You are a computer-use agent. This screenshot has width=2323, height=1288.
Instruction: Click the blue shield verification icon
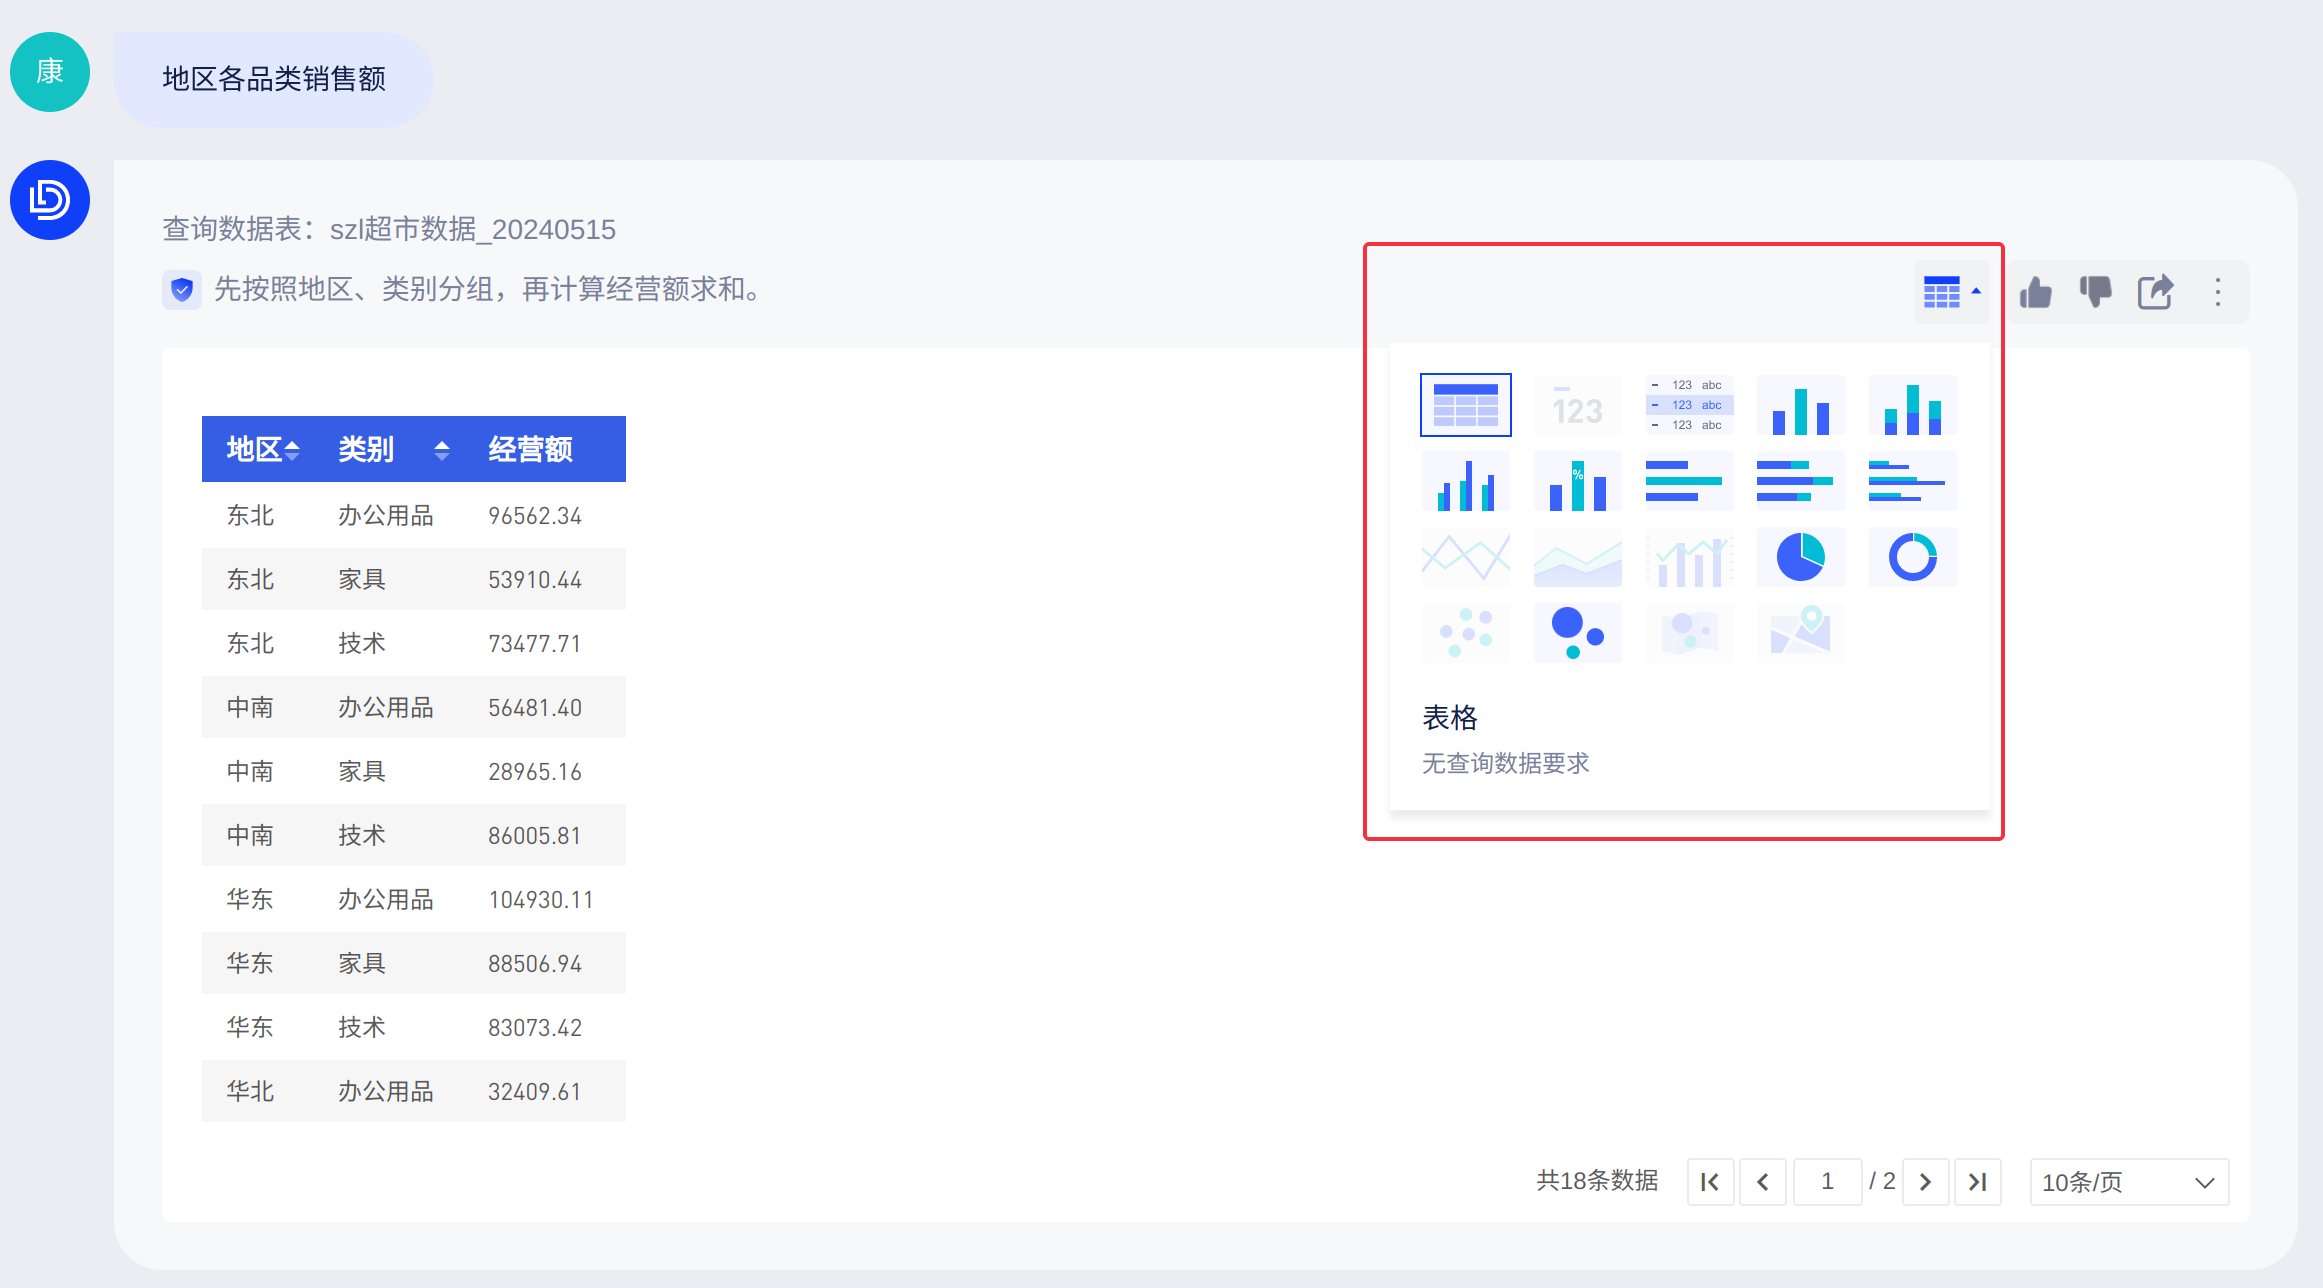pyautogui.click(x=182, y=290)
